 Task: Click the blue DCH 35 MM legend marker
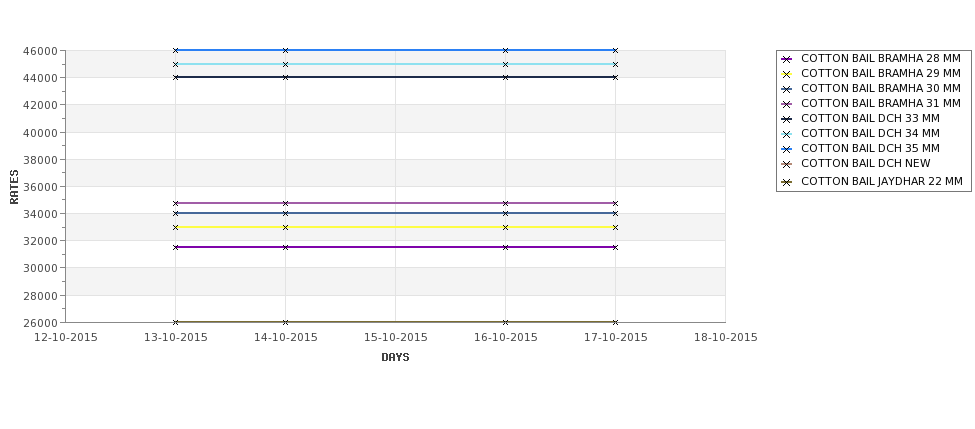[x=786, y=149]
